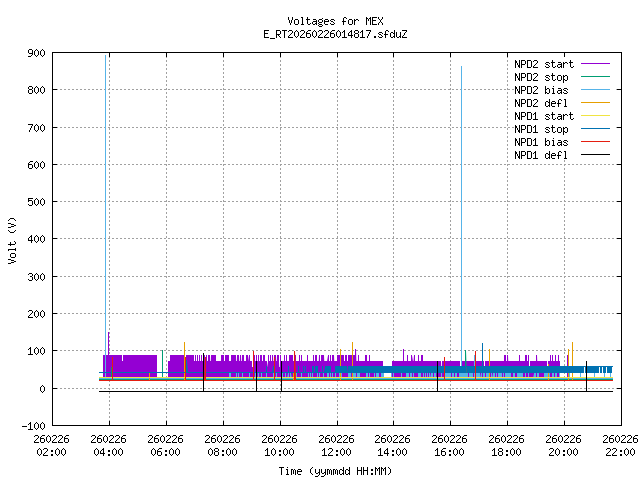Click the -100 value on y-axis

tap(33, 426)
